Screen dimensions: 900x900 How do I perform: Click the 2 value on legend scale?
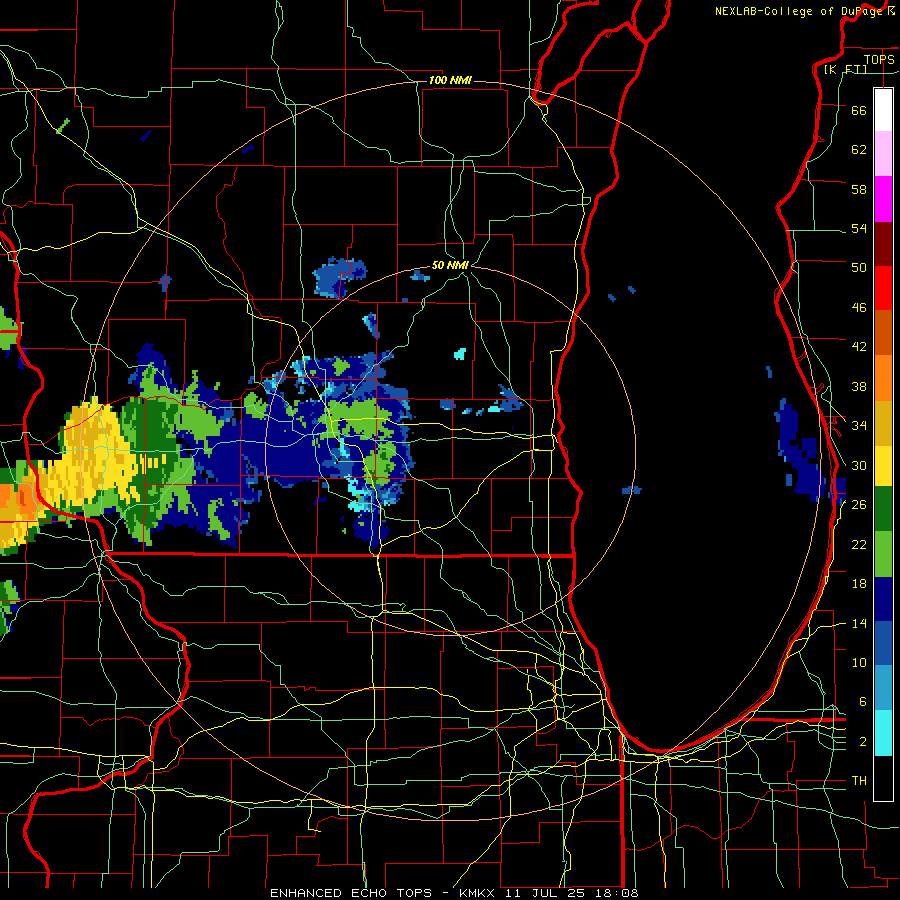click(x=862, y=742)
